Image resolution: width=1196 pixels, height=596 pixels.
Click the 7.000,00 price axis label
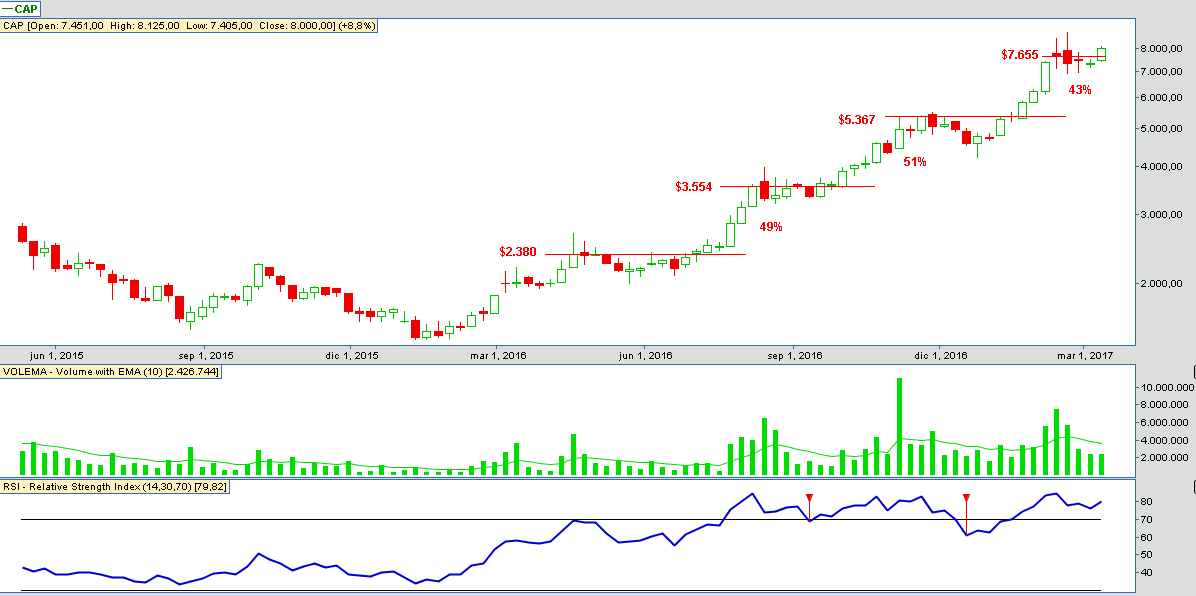click(x=1161, y=72)
